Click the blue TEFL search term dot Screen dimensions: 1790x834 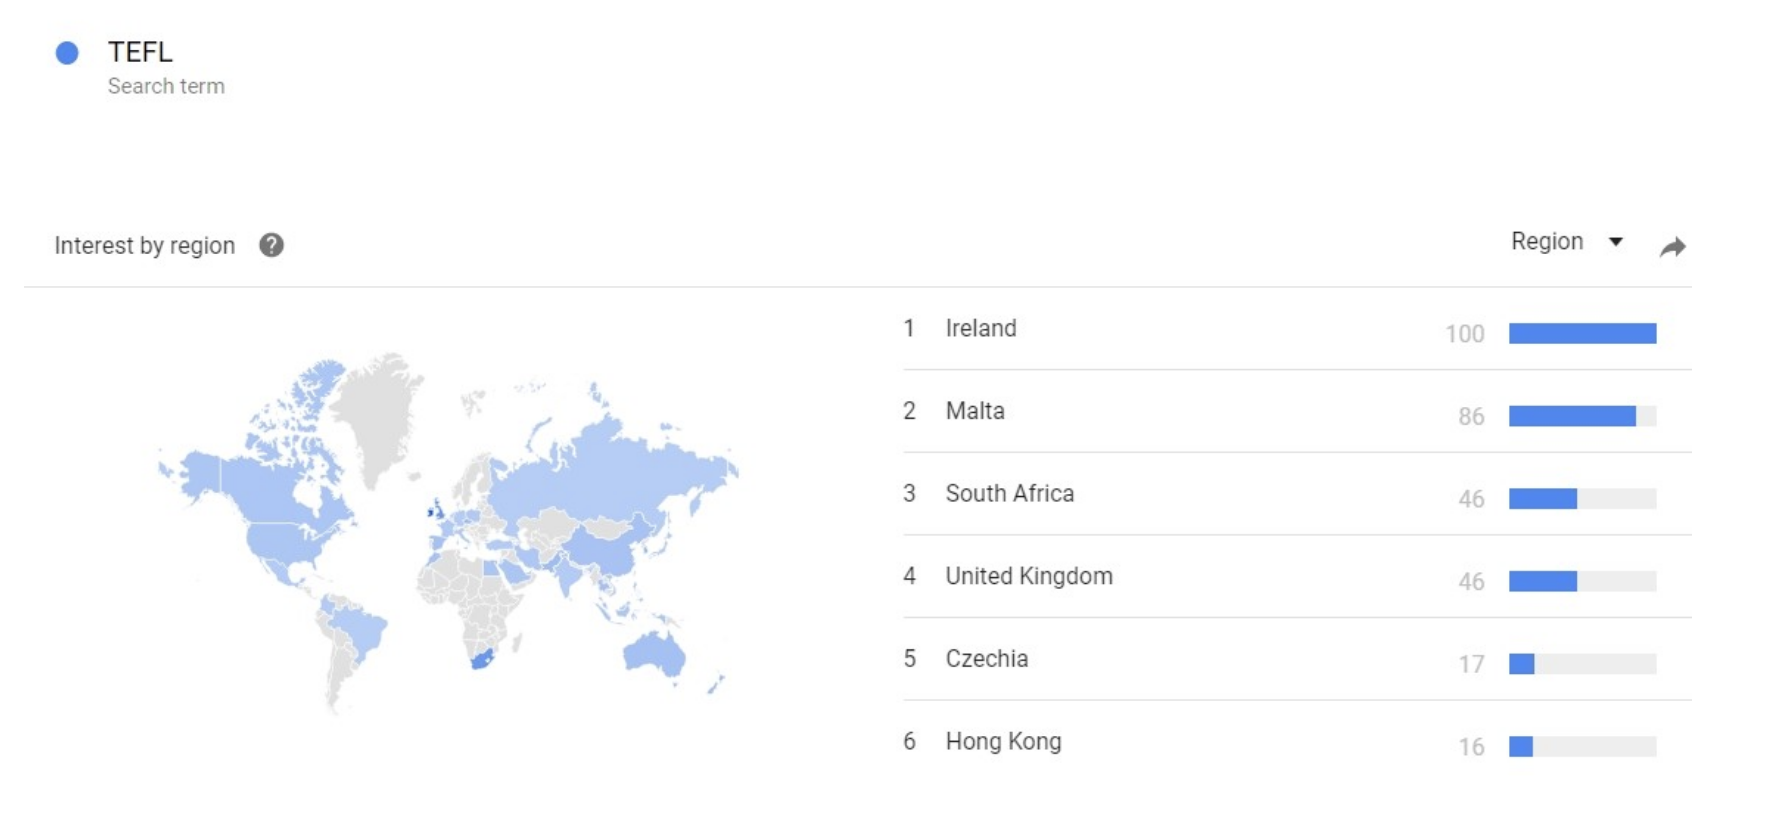67,53
